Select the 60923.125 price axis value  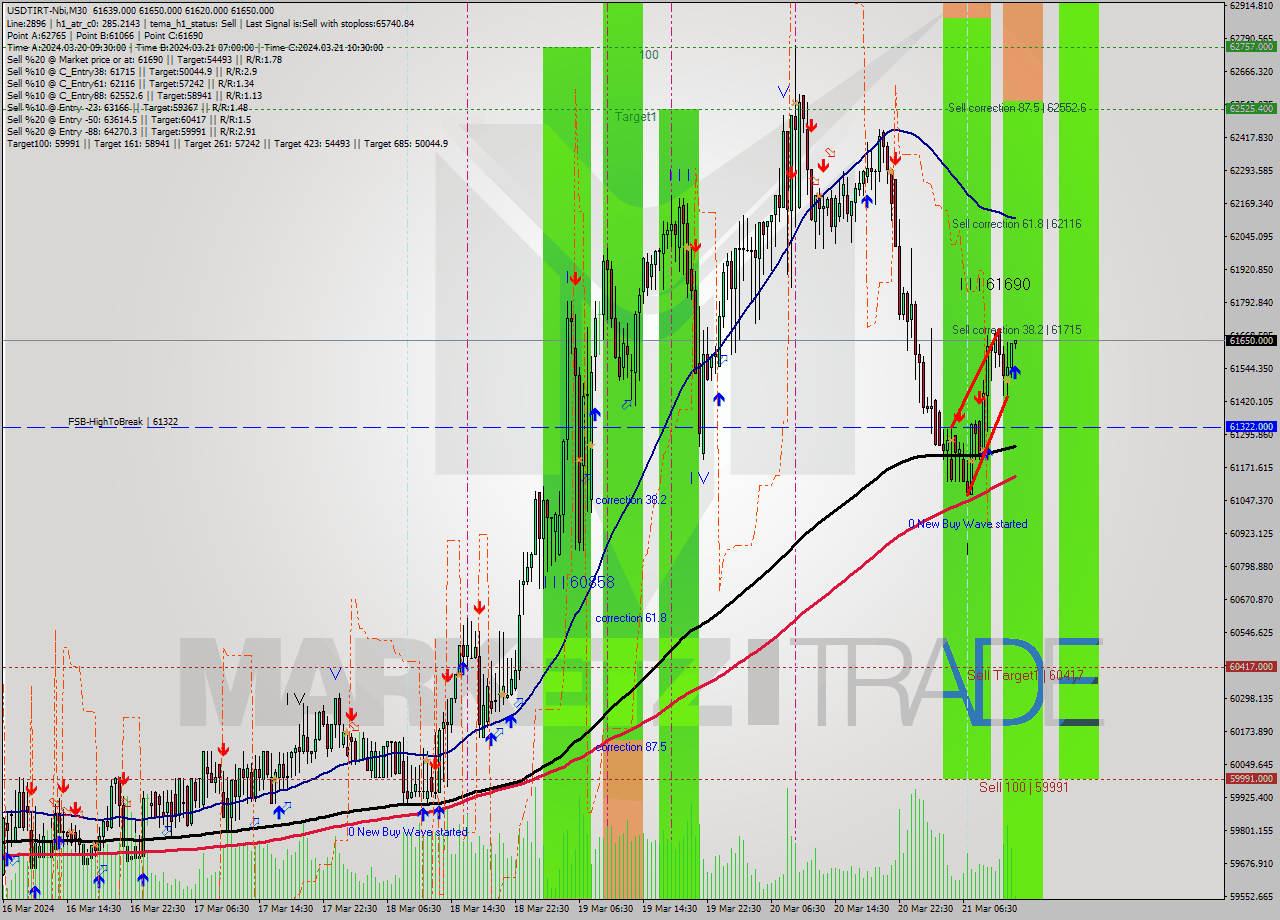click(x=1251, y=534)
